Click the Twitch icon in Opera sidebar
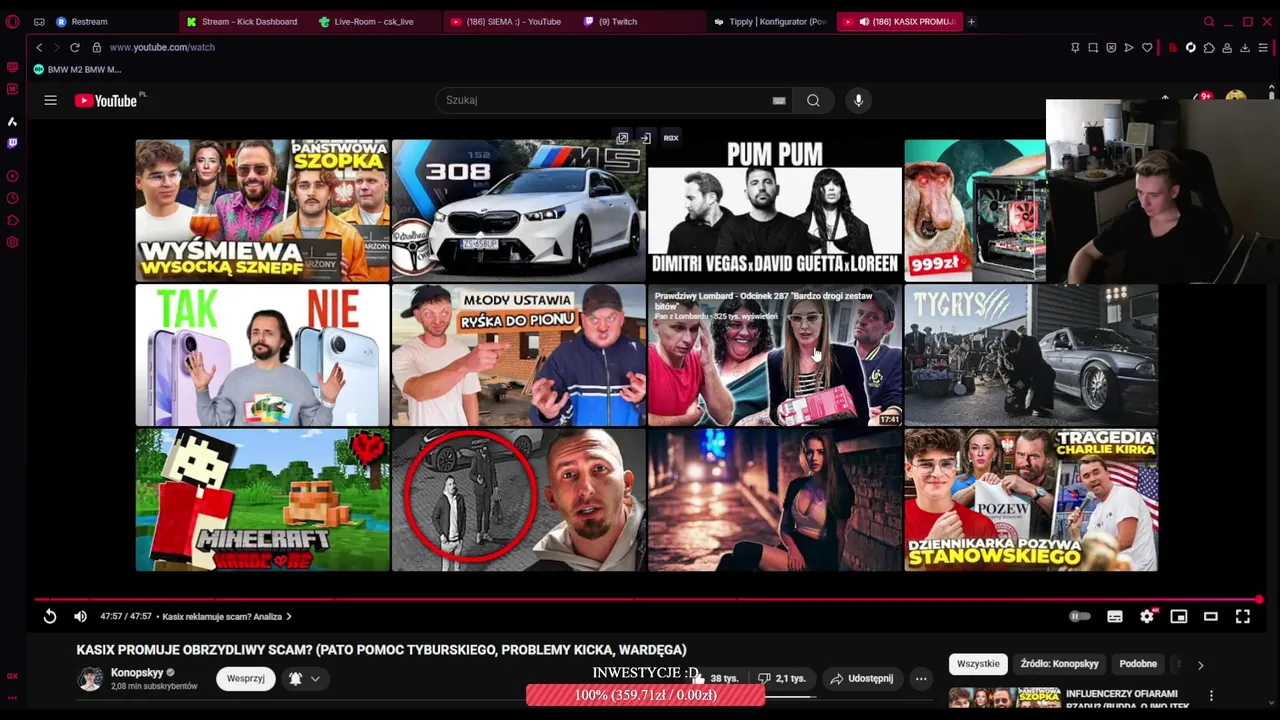 (12, 143)
